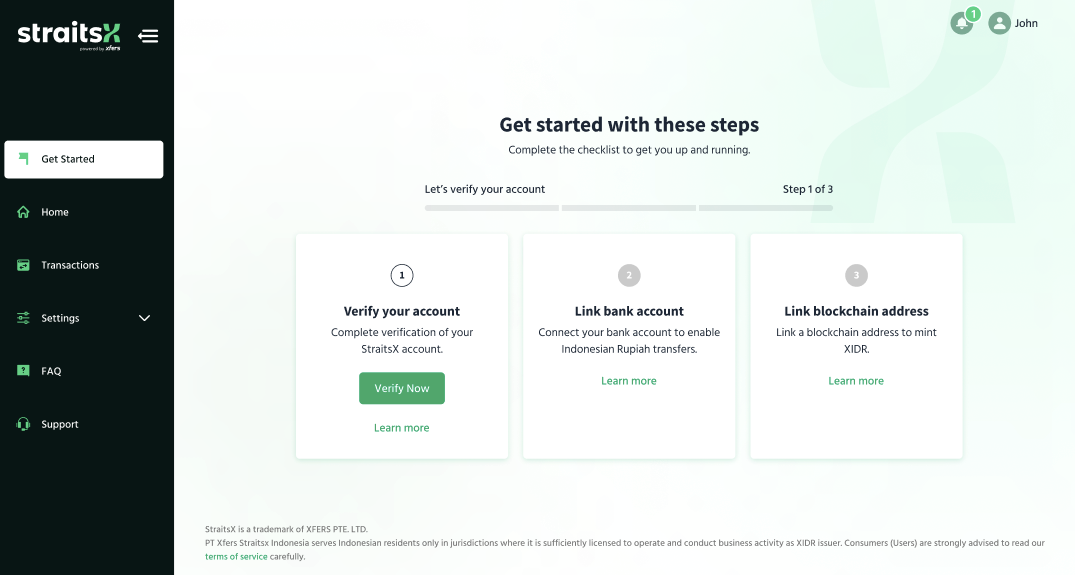1075x575 pixels.
Task: Click the Home house icon in sidebar
Action: click(23, 212)
